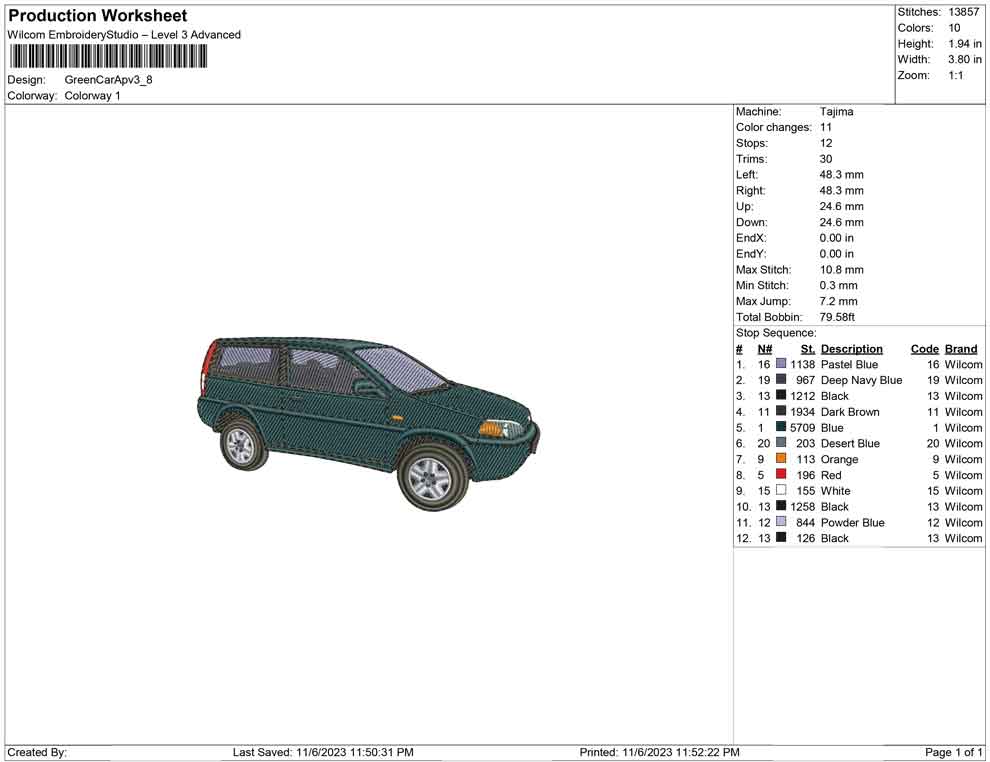Click the Brand column header
The height and width of the screenshot is (762, 990).
[960, 348]
